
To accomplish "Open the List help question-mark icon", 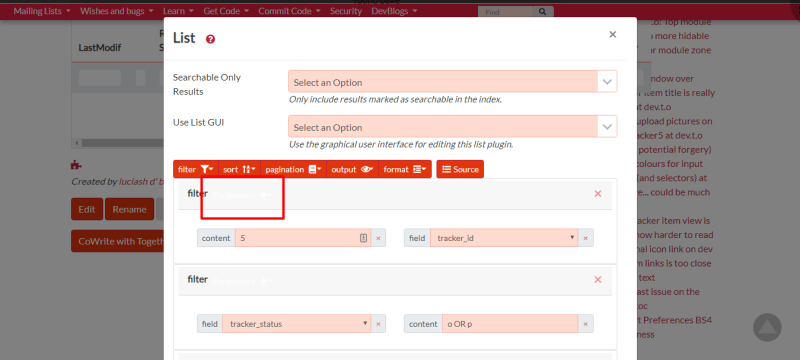I will [x=210, y=39].
